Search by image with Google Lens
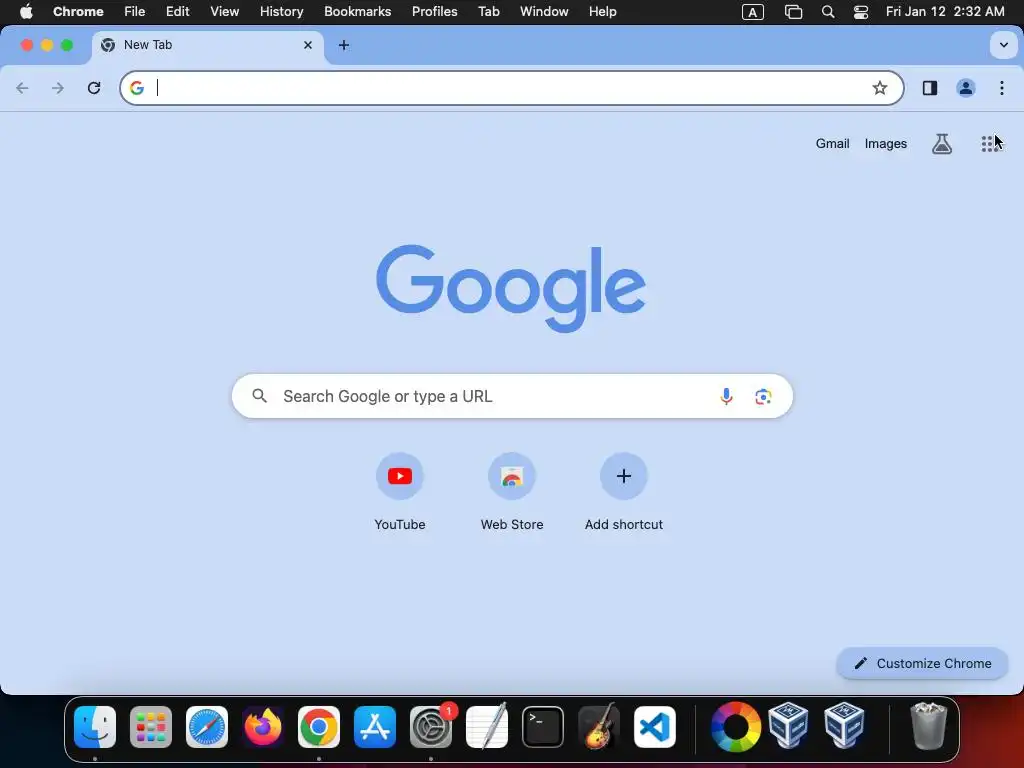 click(763, 396)
